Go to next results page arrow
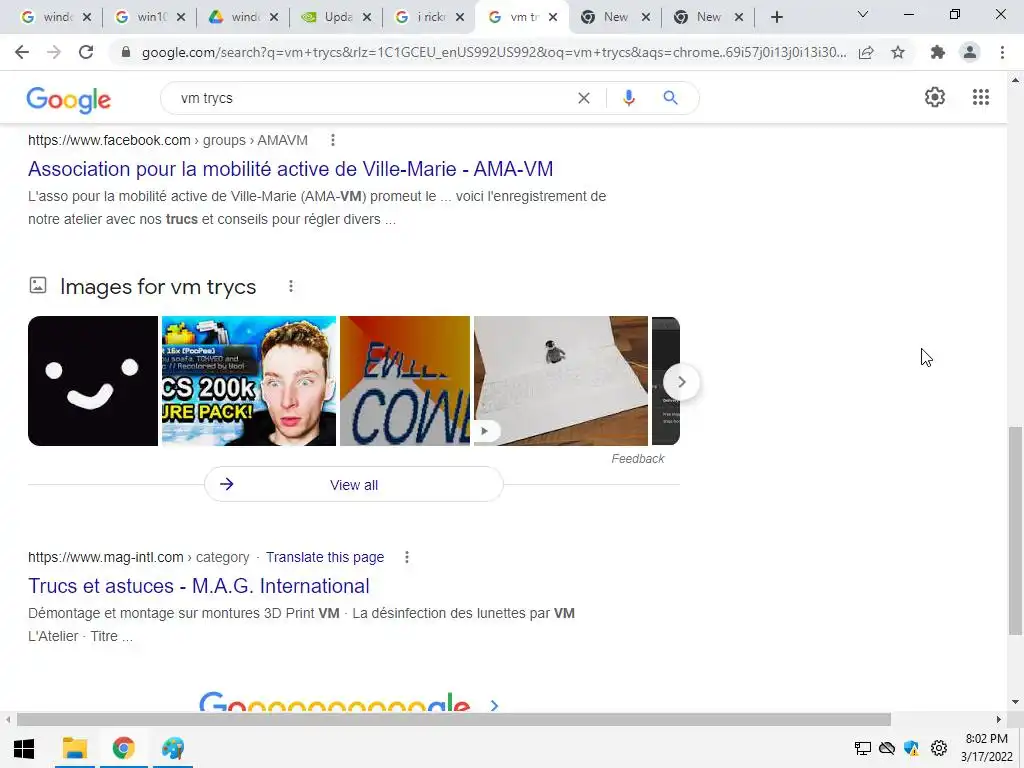Image resolution: width=1024 pixels, height=768 pixels. [x=494, y=705]
